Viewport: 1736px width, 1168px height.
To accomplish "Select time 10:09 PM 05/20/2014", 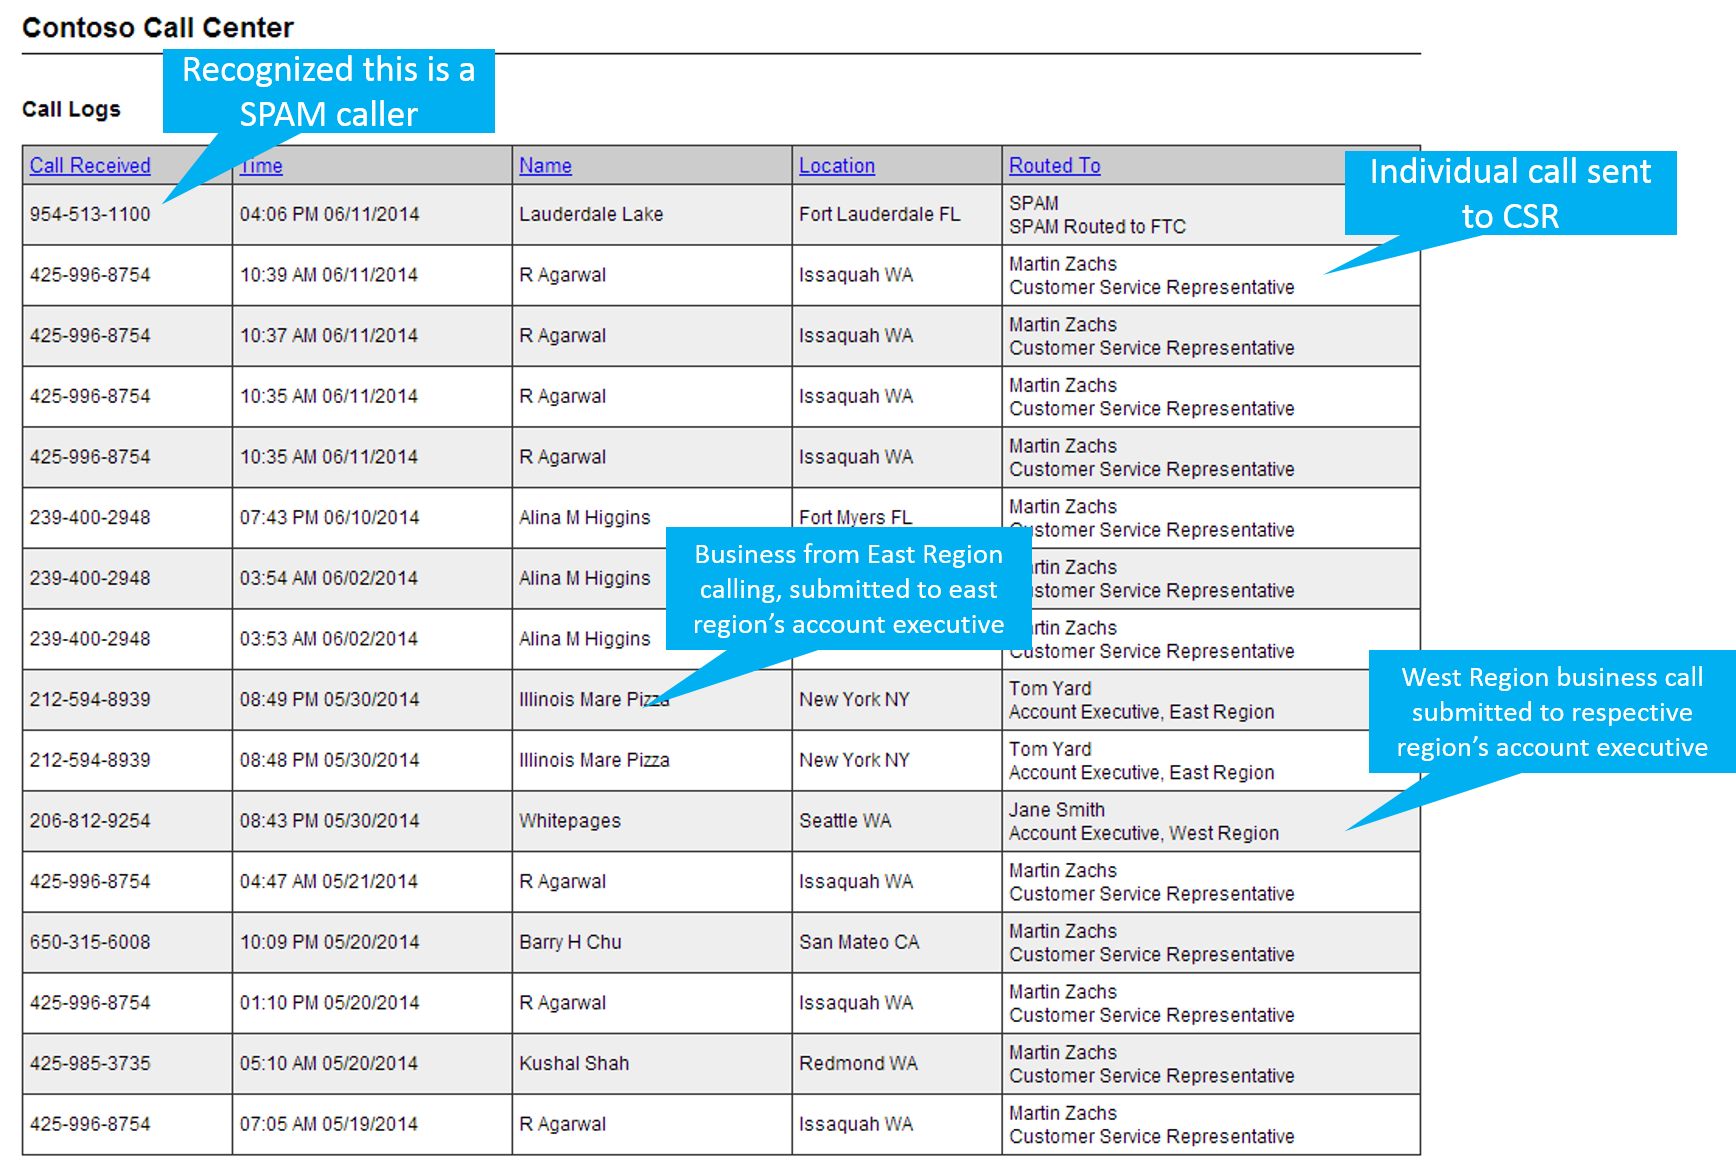I will point(329,942).
